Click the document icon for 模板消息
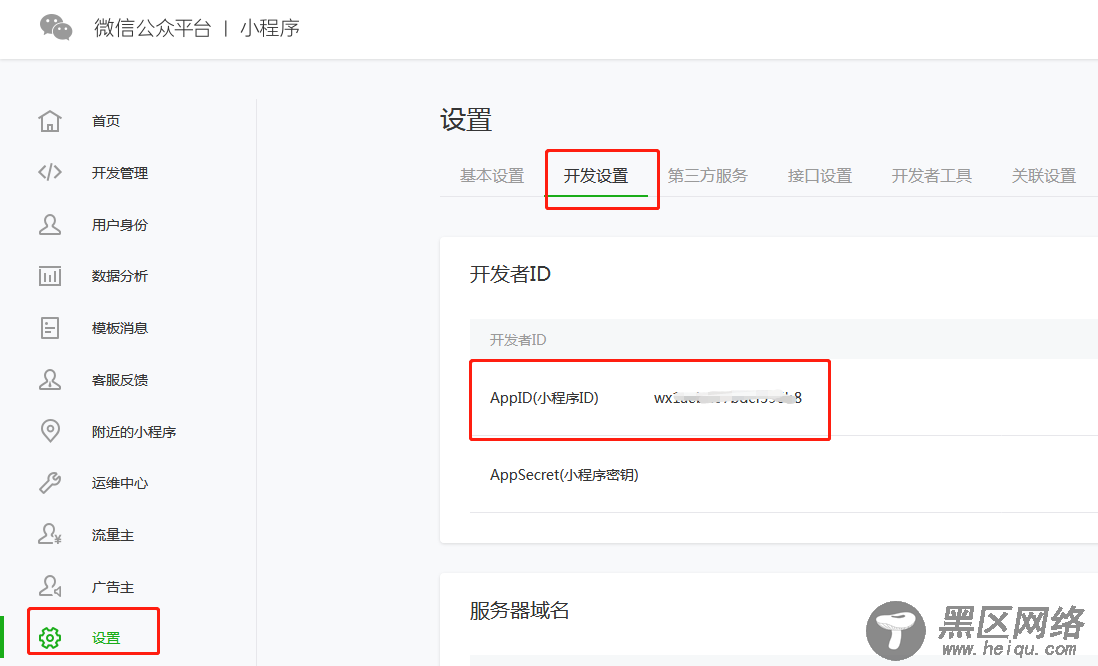The image size is (1098, 666). click(x=50, y=328)
